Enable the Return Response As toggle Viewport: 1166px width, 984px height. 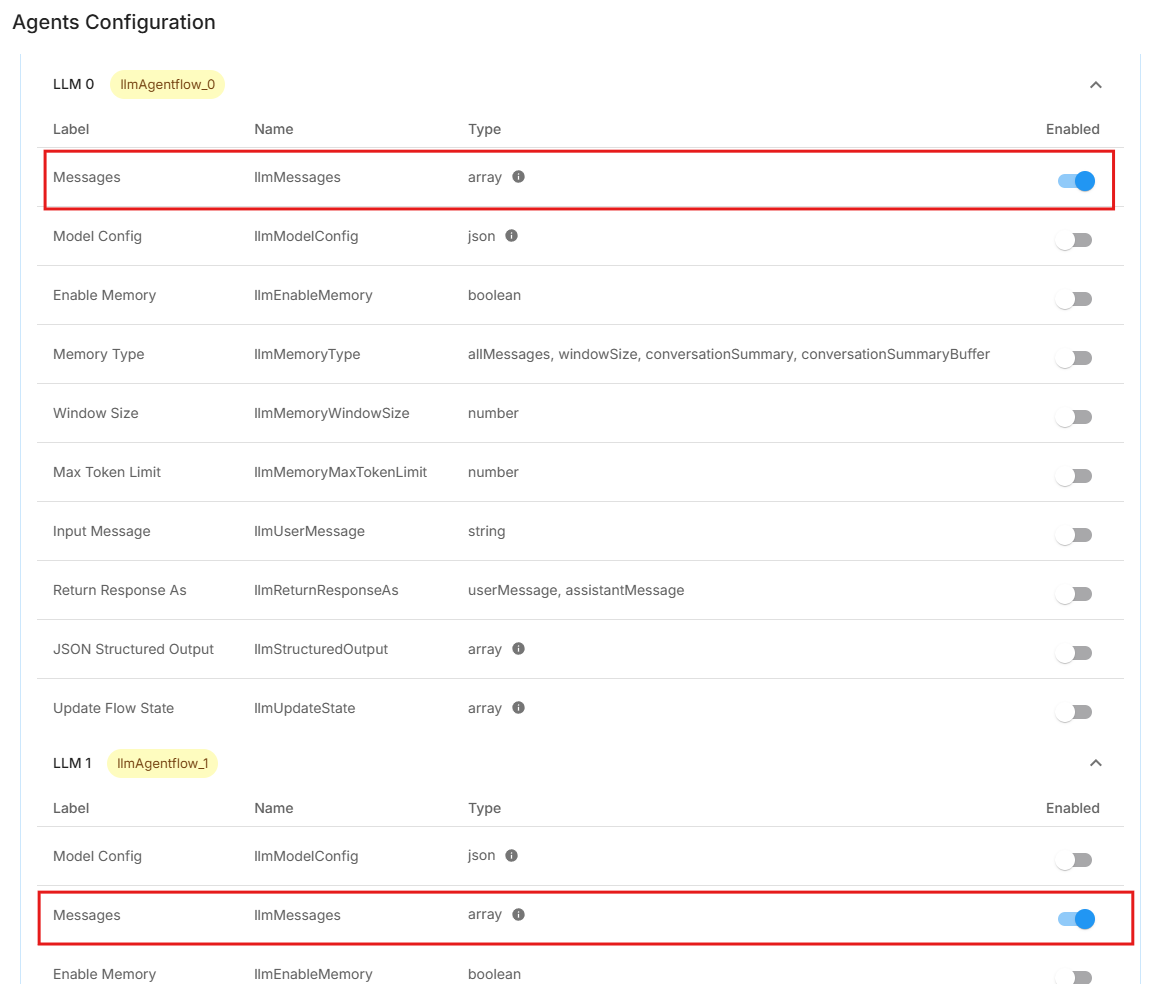click(x=1074, y=594)
